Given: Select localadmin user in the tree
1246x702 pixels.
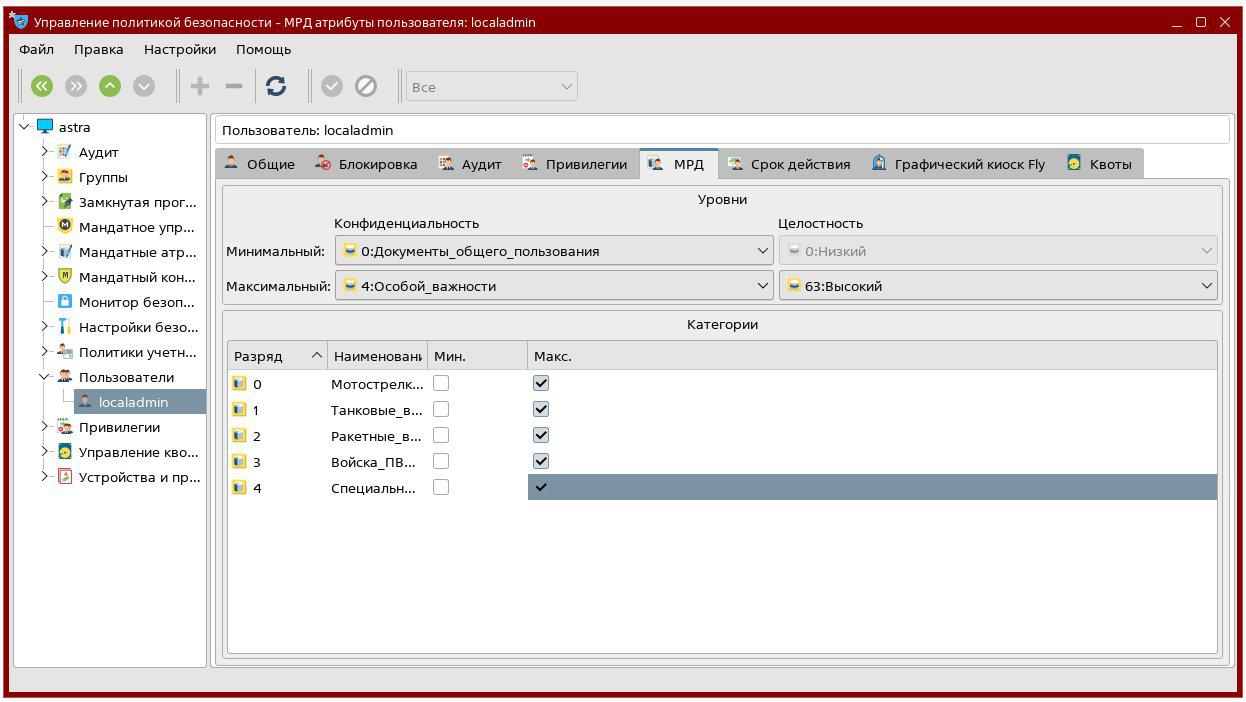Looking at the screenshot, I should (x=133, y=402).
